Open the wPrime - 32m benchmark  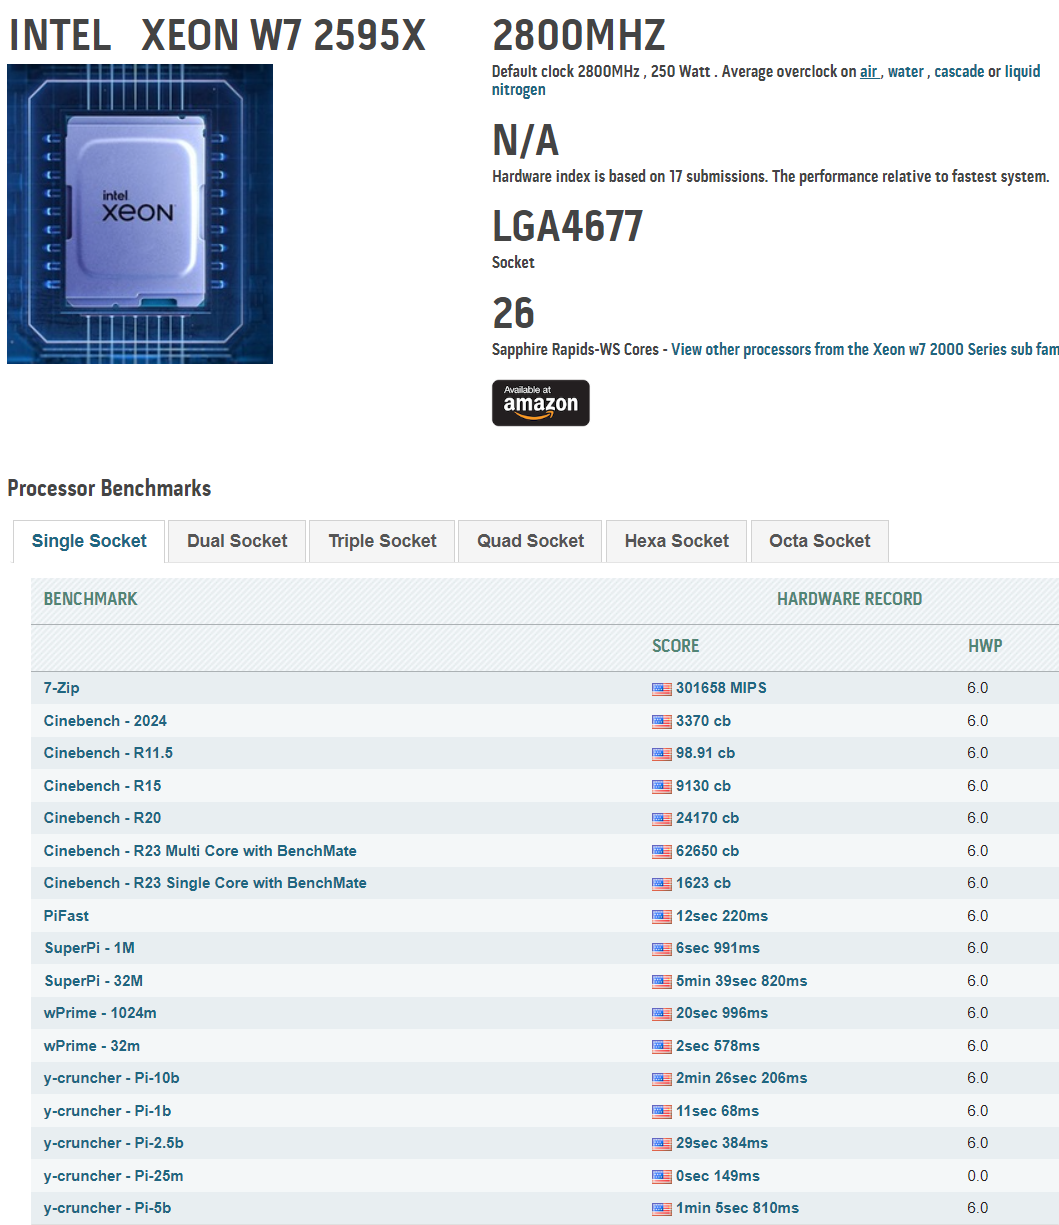92,1046
